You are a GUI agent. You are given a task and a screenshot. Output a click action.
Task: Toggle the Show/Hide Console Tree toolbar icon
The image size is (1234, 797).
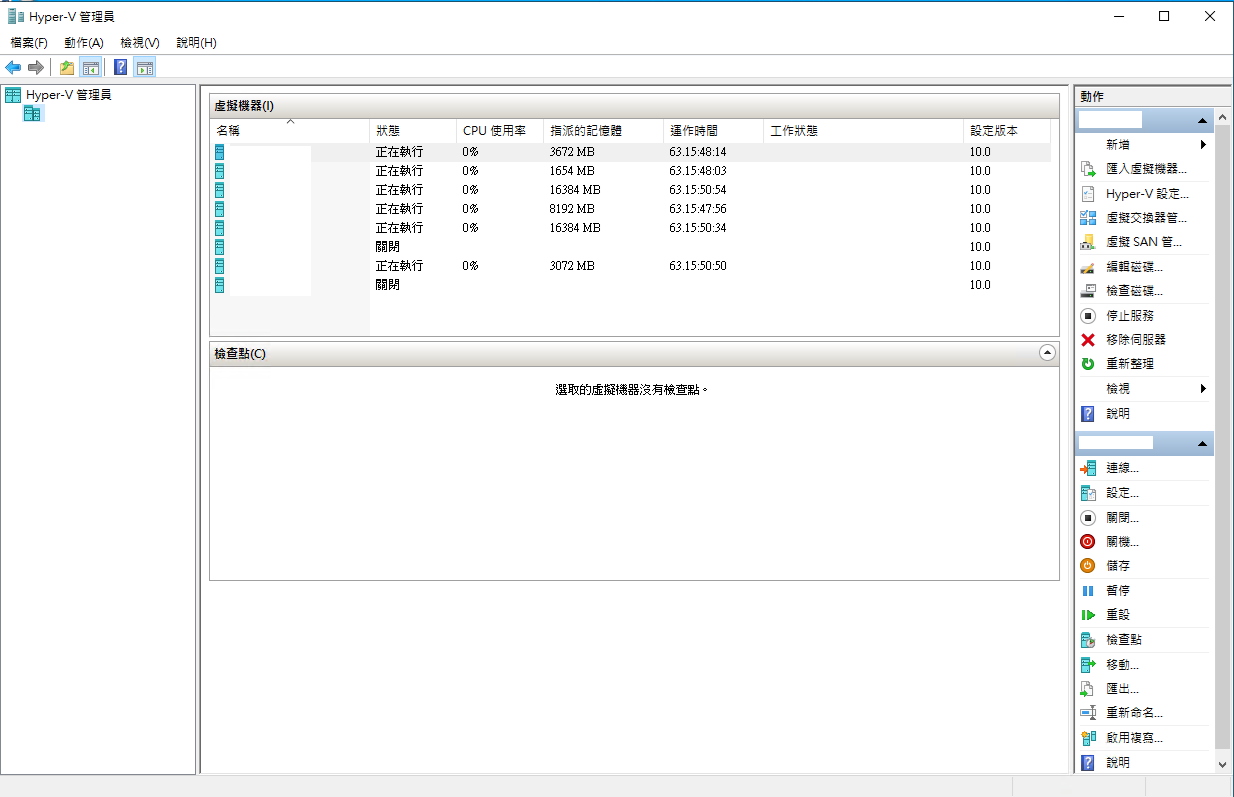tap(91, 67)
